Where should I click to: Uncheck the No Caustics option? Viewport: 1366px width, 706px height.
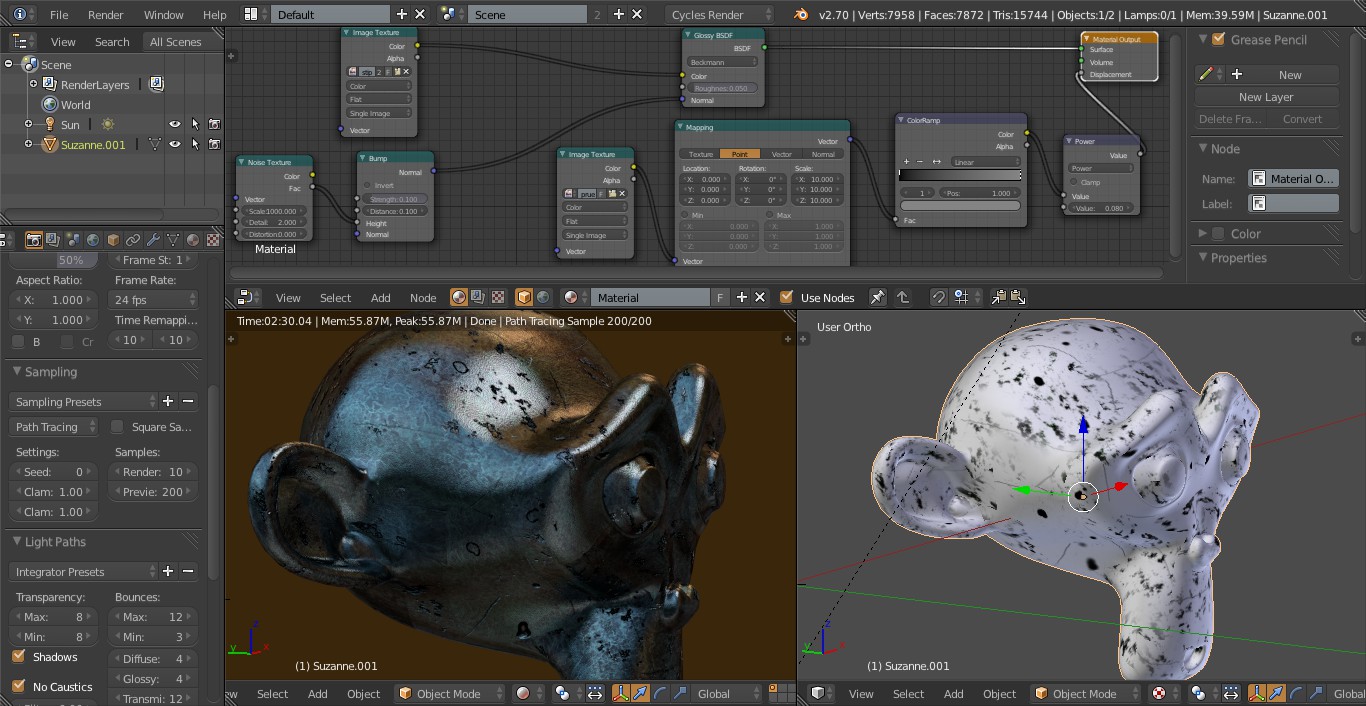coord(18,686)
